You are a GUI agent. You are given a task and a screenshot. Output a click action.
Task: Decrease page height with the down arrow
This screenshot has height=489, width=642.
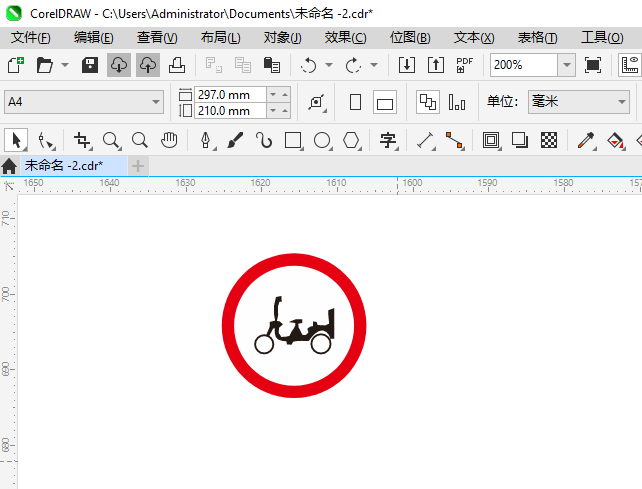pyautogui.click(x=273, y=111)
